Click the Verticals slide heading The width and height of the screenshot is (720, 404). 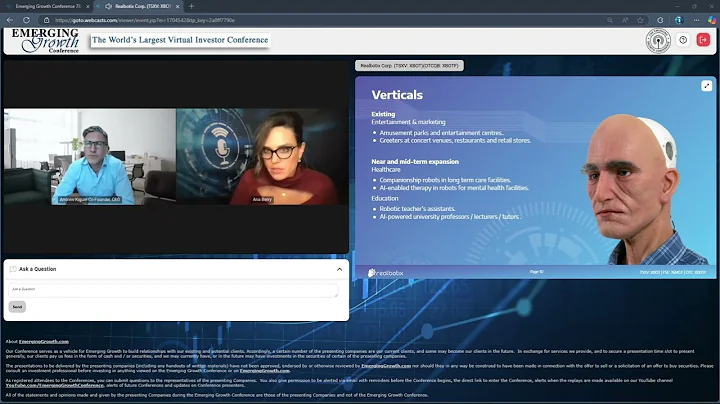397,95
